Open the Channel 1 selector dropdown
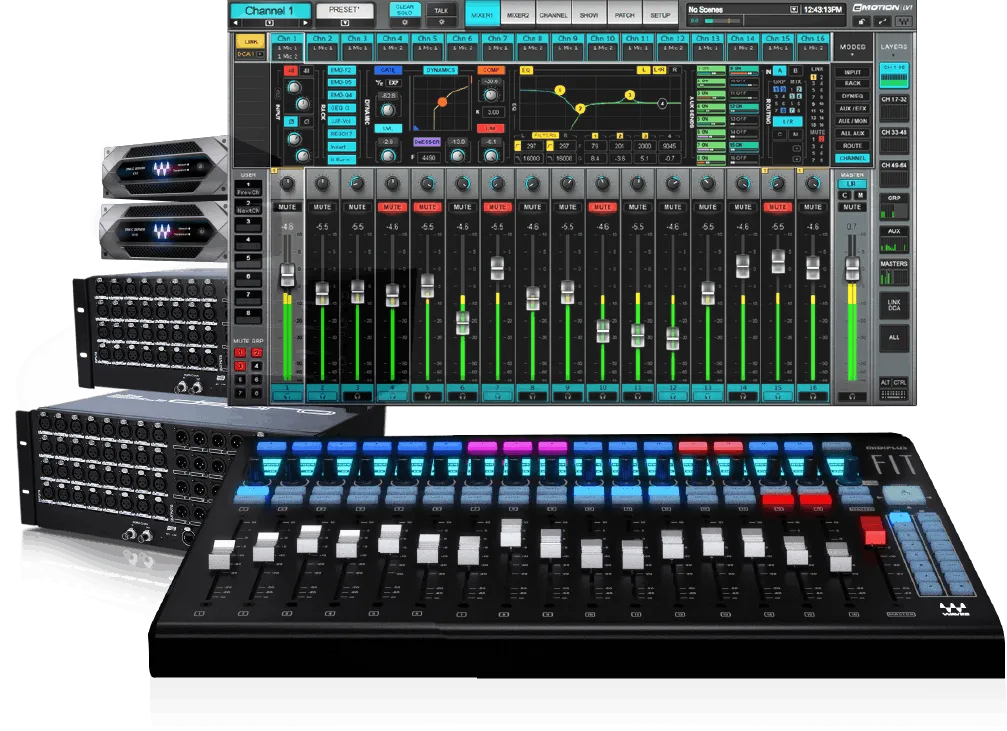Image resolution: width=1007 pixels, height=731 pixels. [x=270, y=21]
